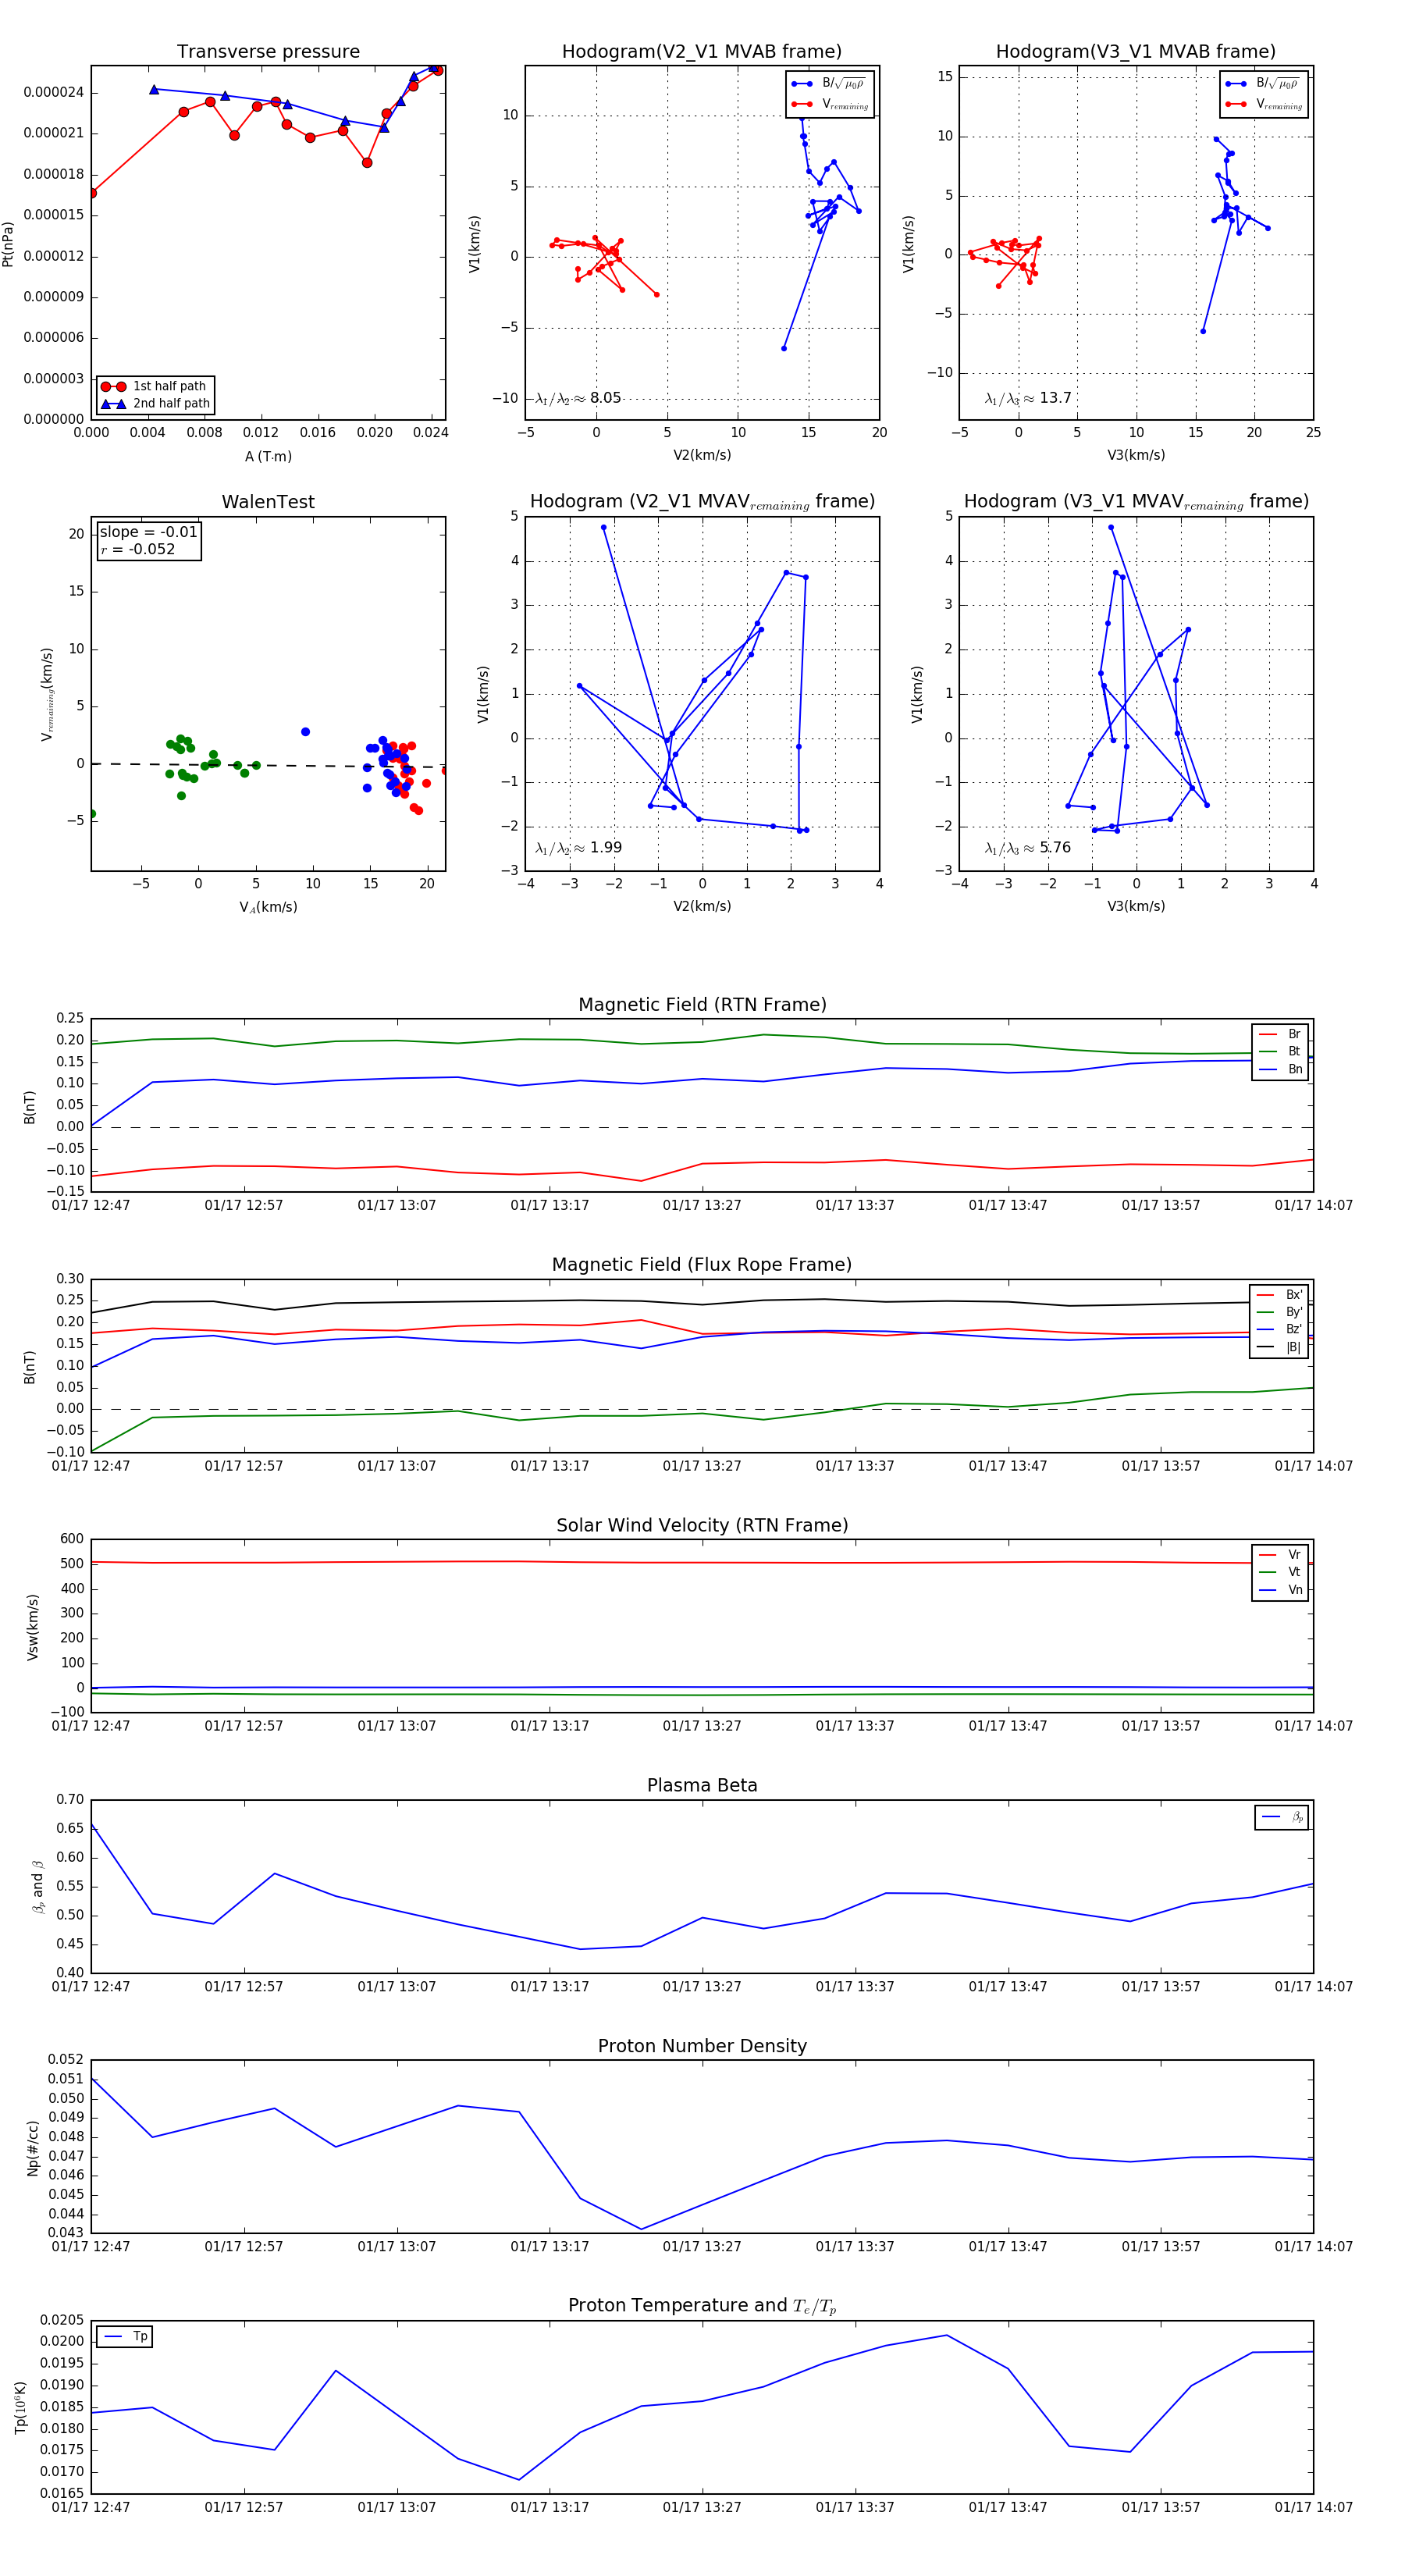This screenshot has width=1405, height=2576.
Task: Select the 'Bn' legend entry
Action: (1280, 1069)
